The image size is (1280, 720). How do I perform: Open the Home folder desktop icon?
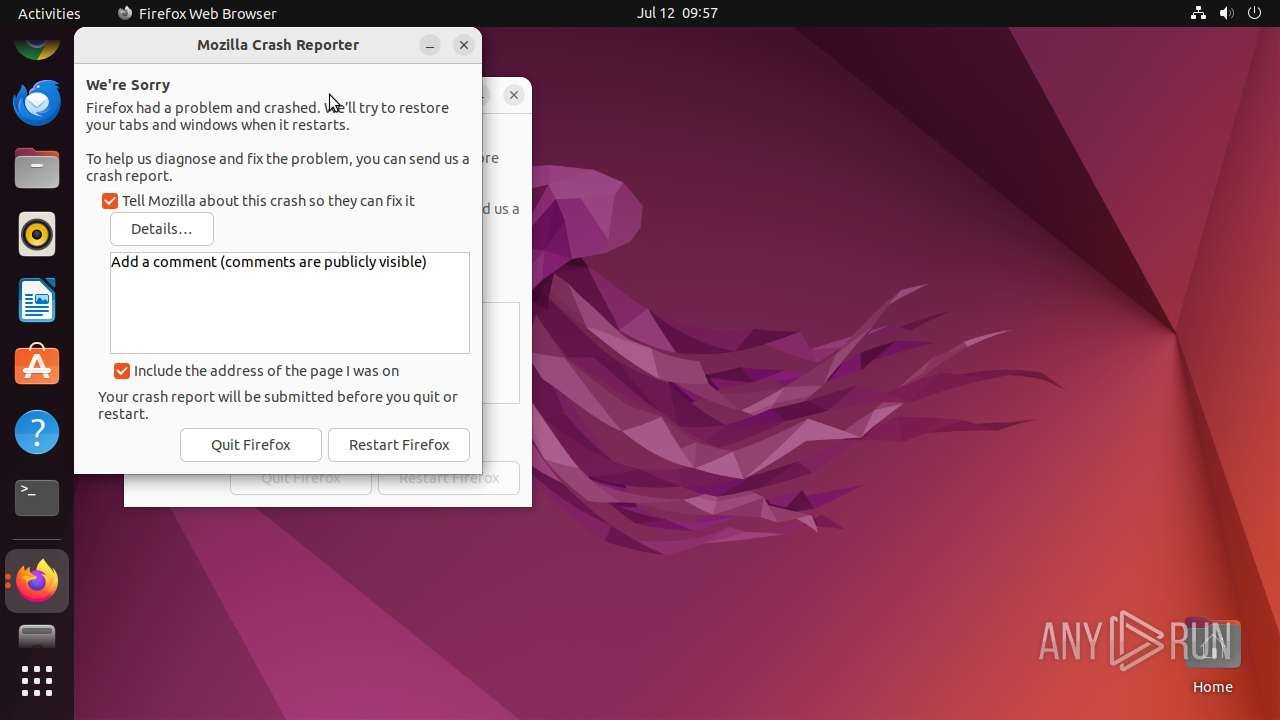[x=1212, y=655]
